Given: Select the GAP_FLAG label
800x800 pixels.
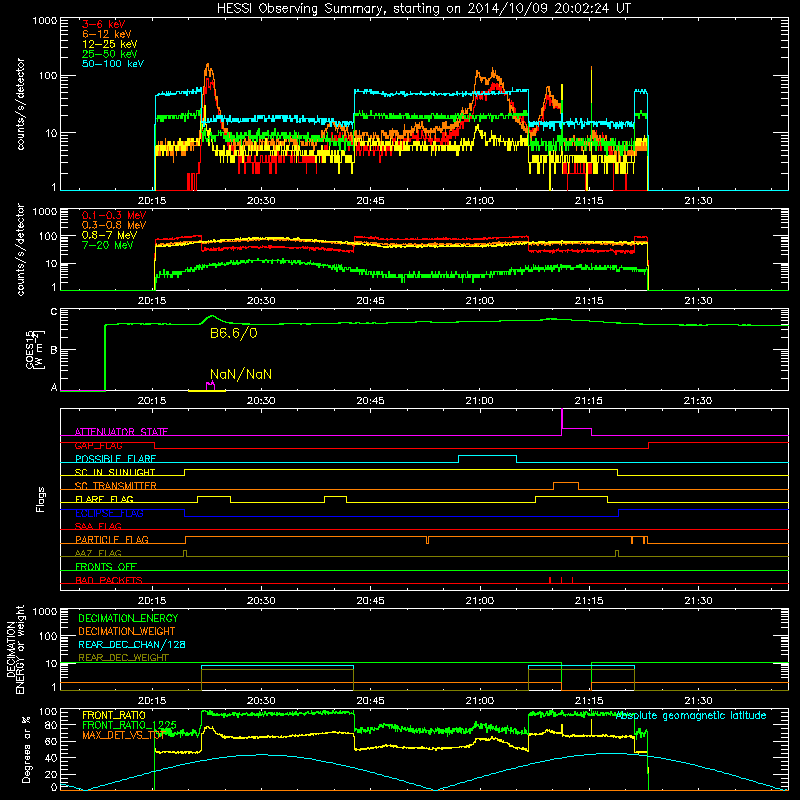Looking at the screenshot, I should [x=98, y=445].
